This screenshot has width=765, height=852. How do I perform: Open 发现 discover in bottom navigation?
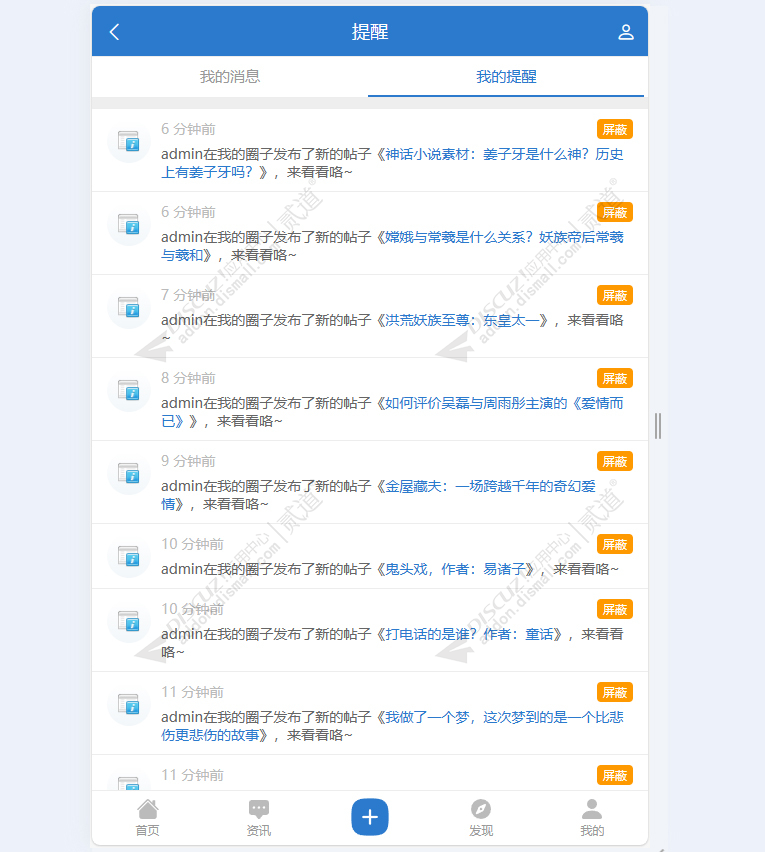pos(481,817)
